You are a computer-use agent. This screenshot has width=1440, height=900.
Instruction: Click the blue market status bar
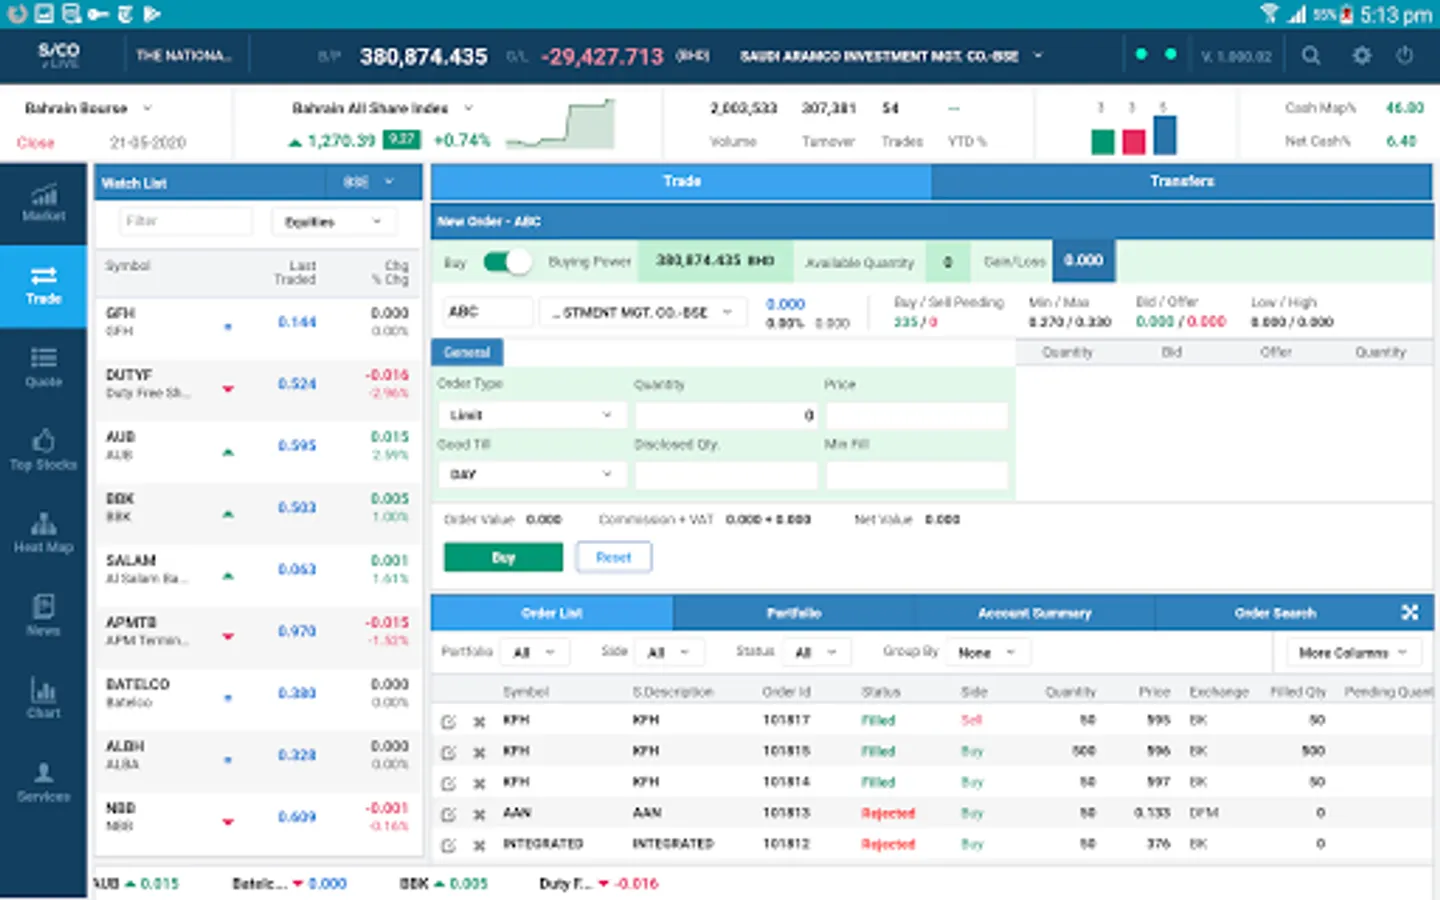[1165, 135]
